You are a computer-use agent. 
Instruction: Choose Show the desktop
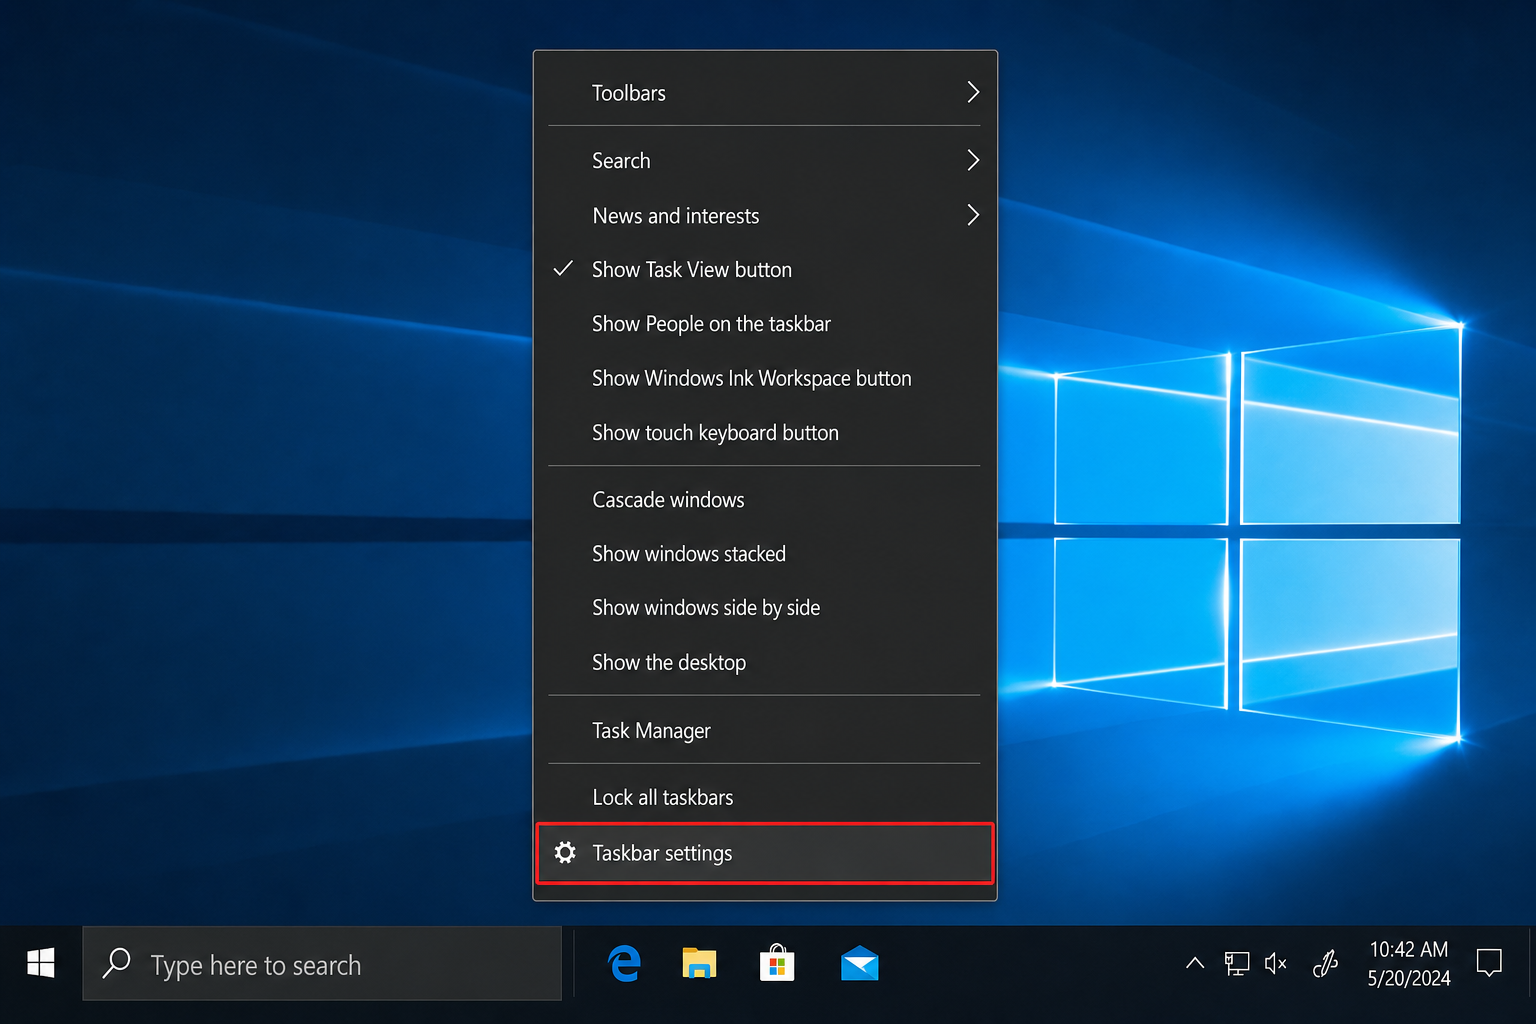765,662
